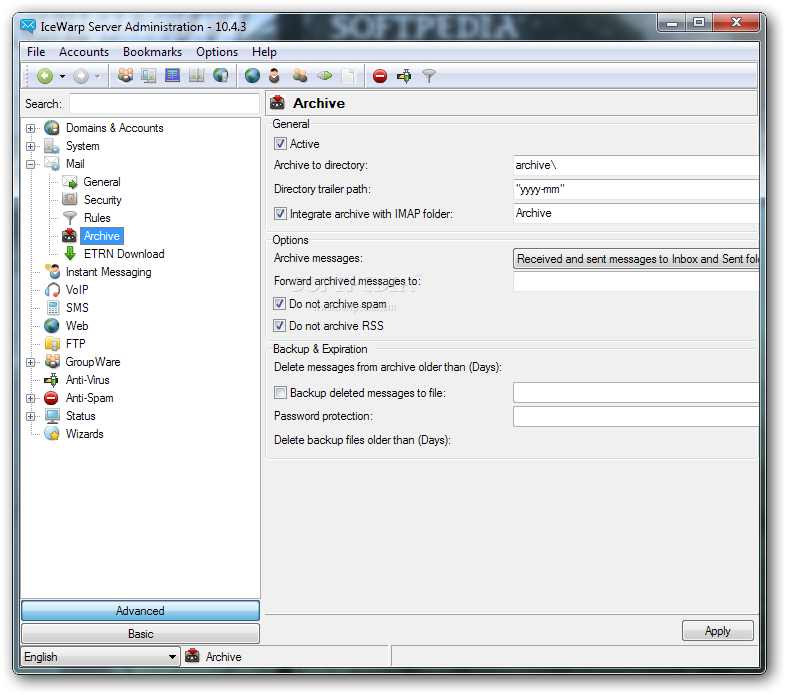Open the Bookmarks menu
Viewport: 787px width, 695px height.
click(x=153, y=52)
